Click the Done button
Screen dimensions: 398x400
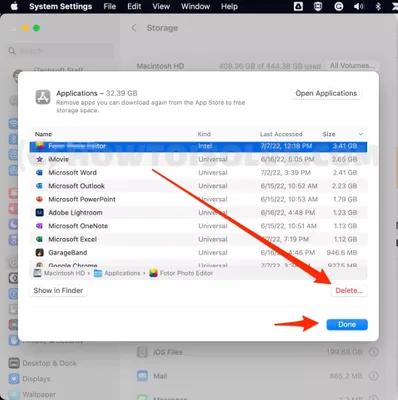click(x=347, y=325)
